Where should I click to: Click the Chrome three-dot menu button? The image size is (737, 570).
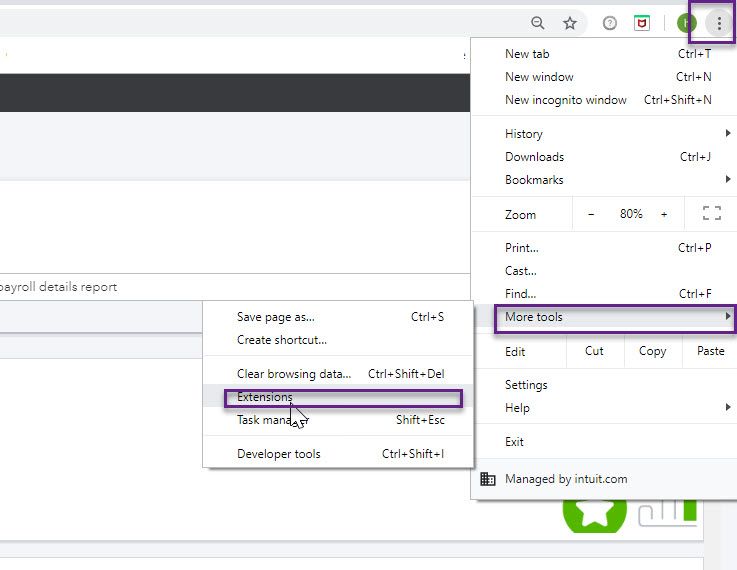tap(718, 23)
